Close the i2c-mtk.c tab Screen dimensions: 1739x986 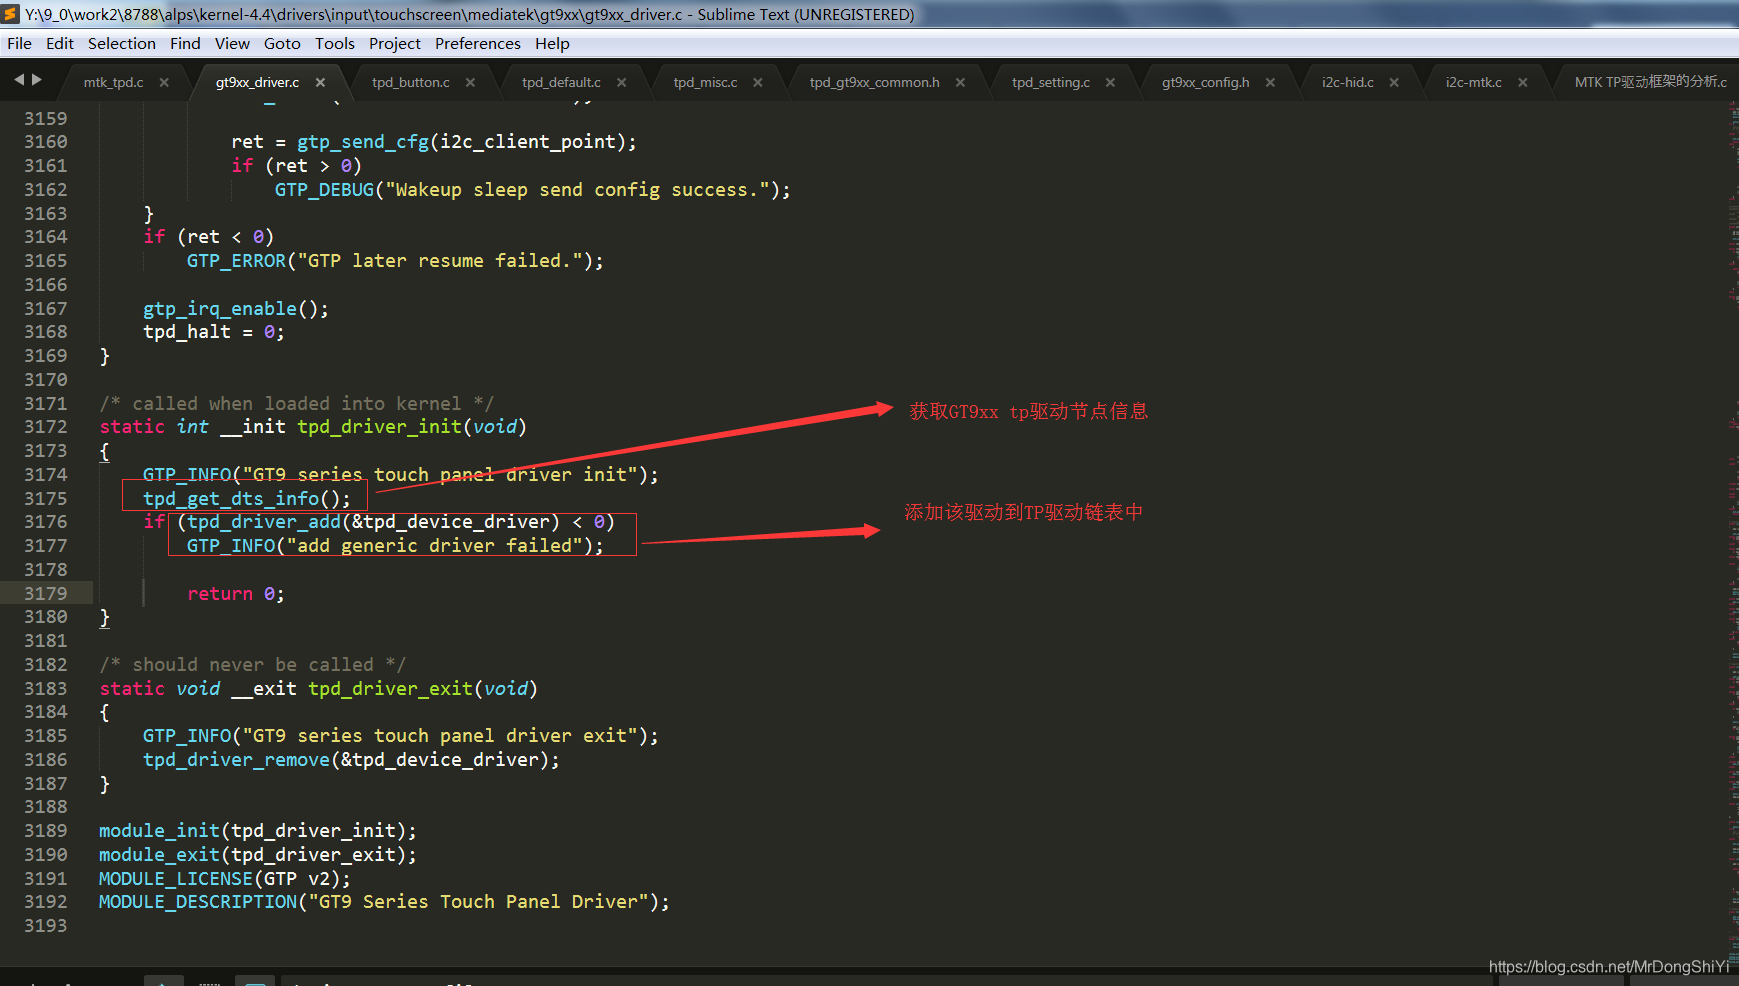pos(1523,82)
